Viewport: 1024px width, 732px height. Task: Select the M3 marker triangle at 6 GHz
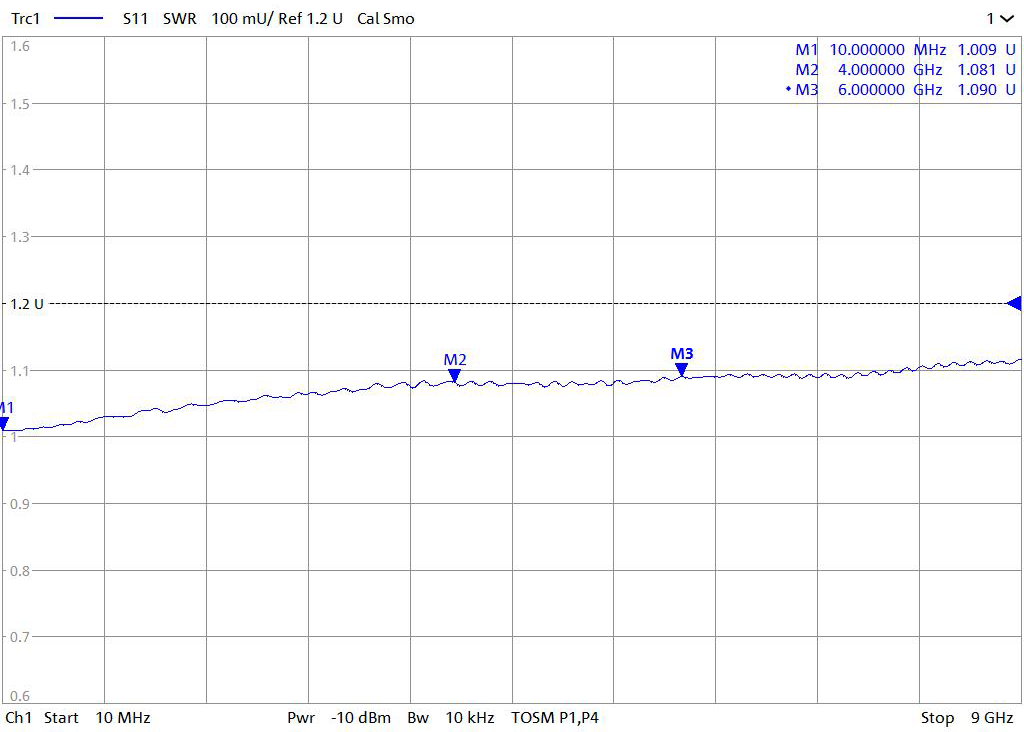point(681,370)
